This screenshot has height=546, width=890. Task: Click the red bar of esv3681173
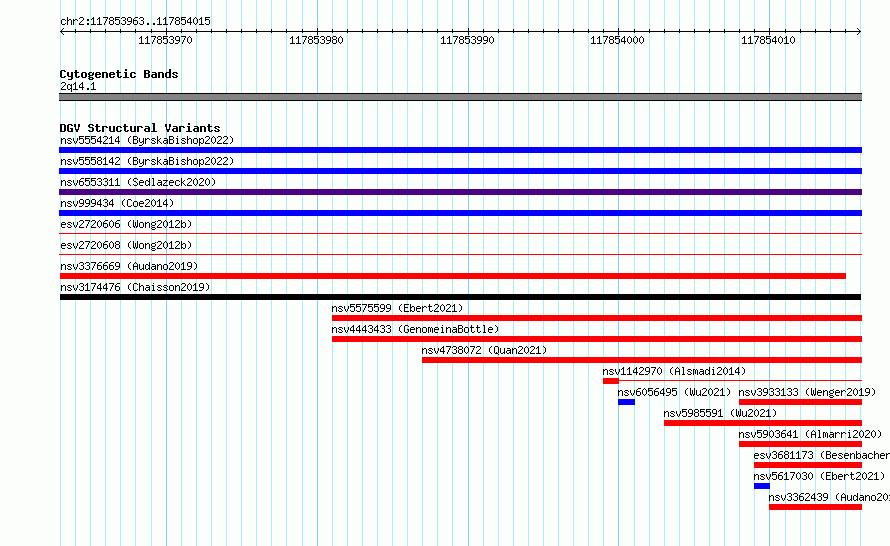coord(808,465)
